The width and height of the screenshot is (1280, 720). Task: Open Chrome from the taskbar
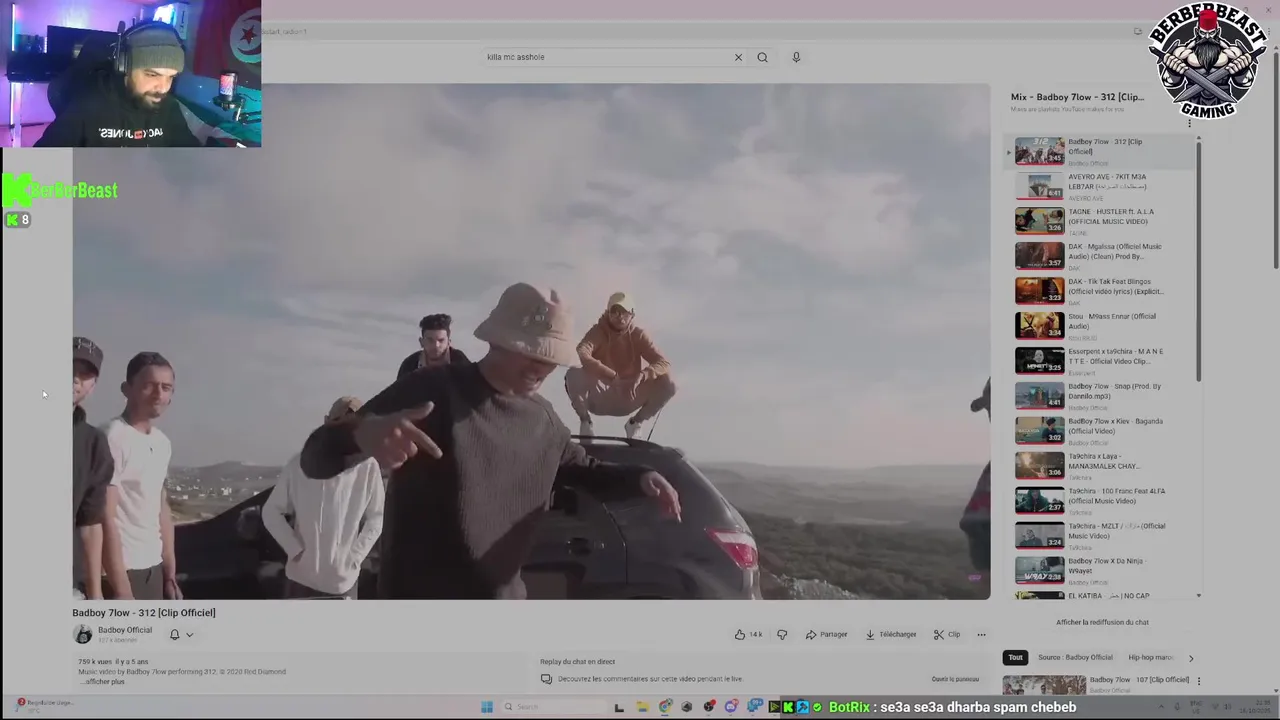[665, 707]
